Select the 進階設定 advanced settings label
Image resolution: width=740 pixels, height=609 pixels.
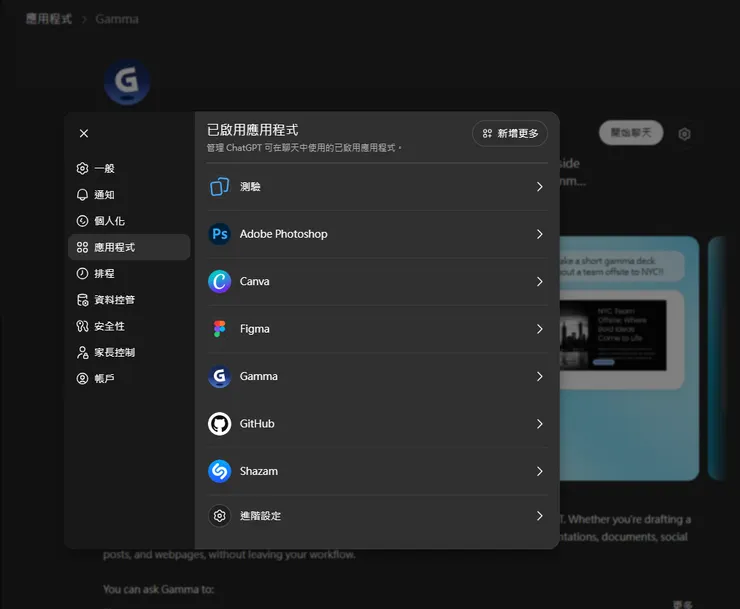[x=261, y=516]
